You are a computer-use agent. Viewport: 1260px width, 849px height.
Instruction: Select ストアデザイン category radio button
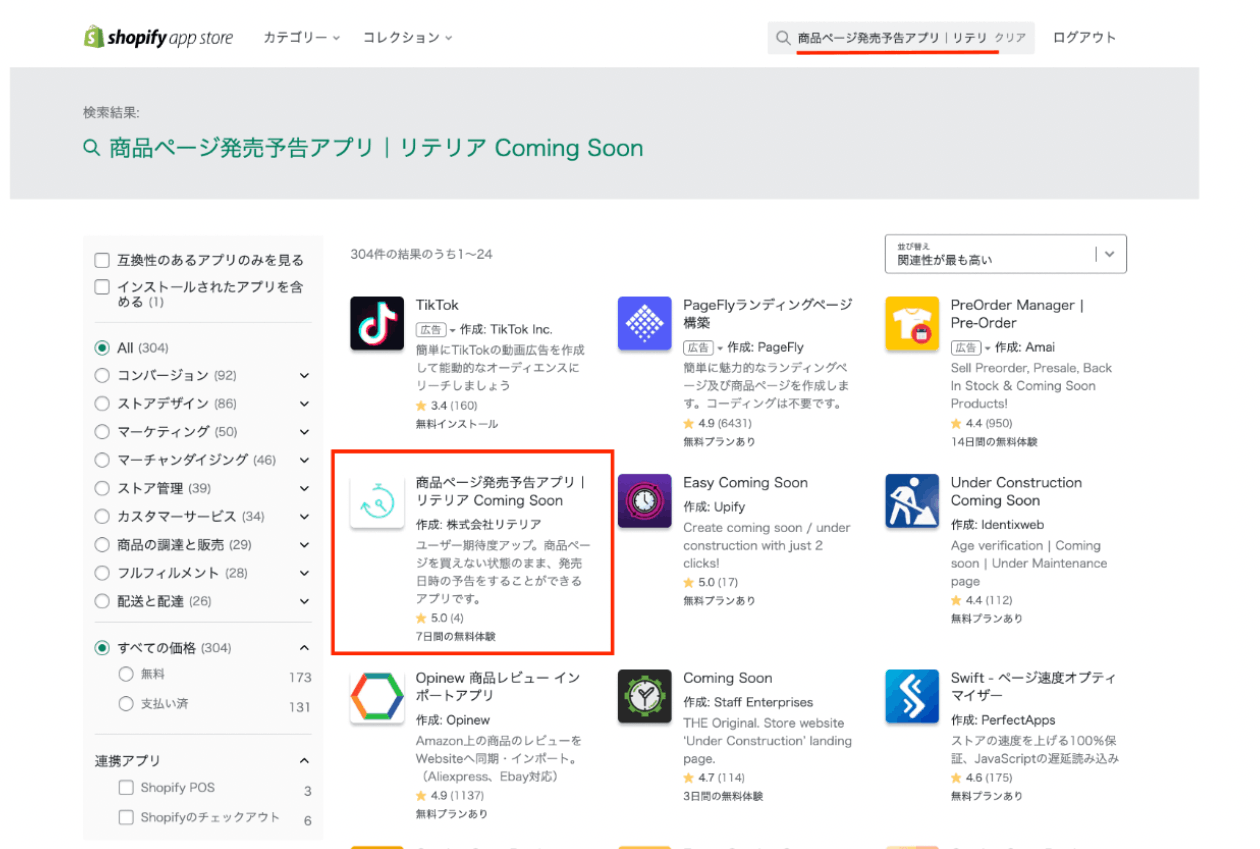(x=102, y=404)
